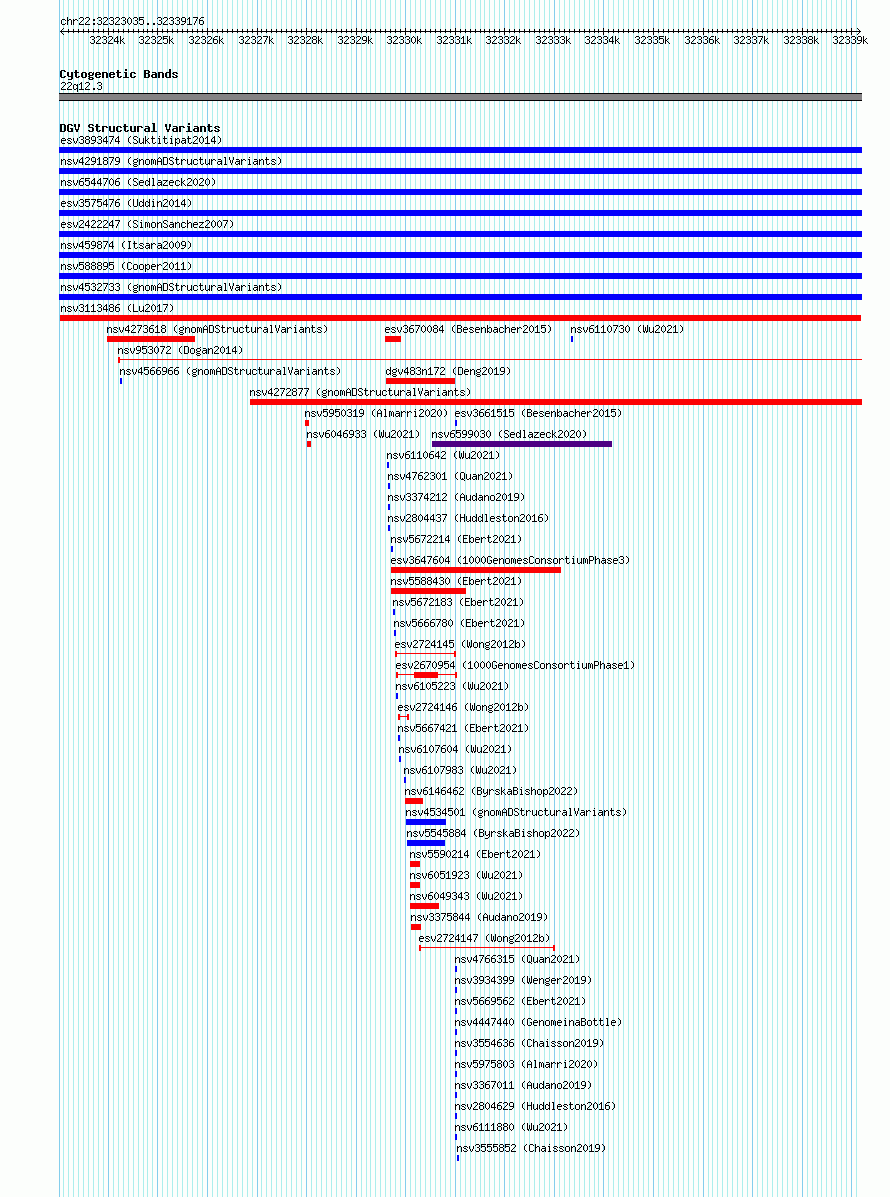Screen dimensions: 890x1197
Task: Select esv2422247 (SimonSanchez2007) entry
Action: [x=147, y=224]
